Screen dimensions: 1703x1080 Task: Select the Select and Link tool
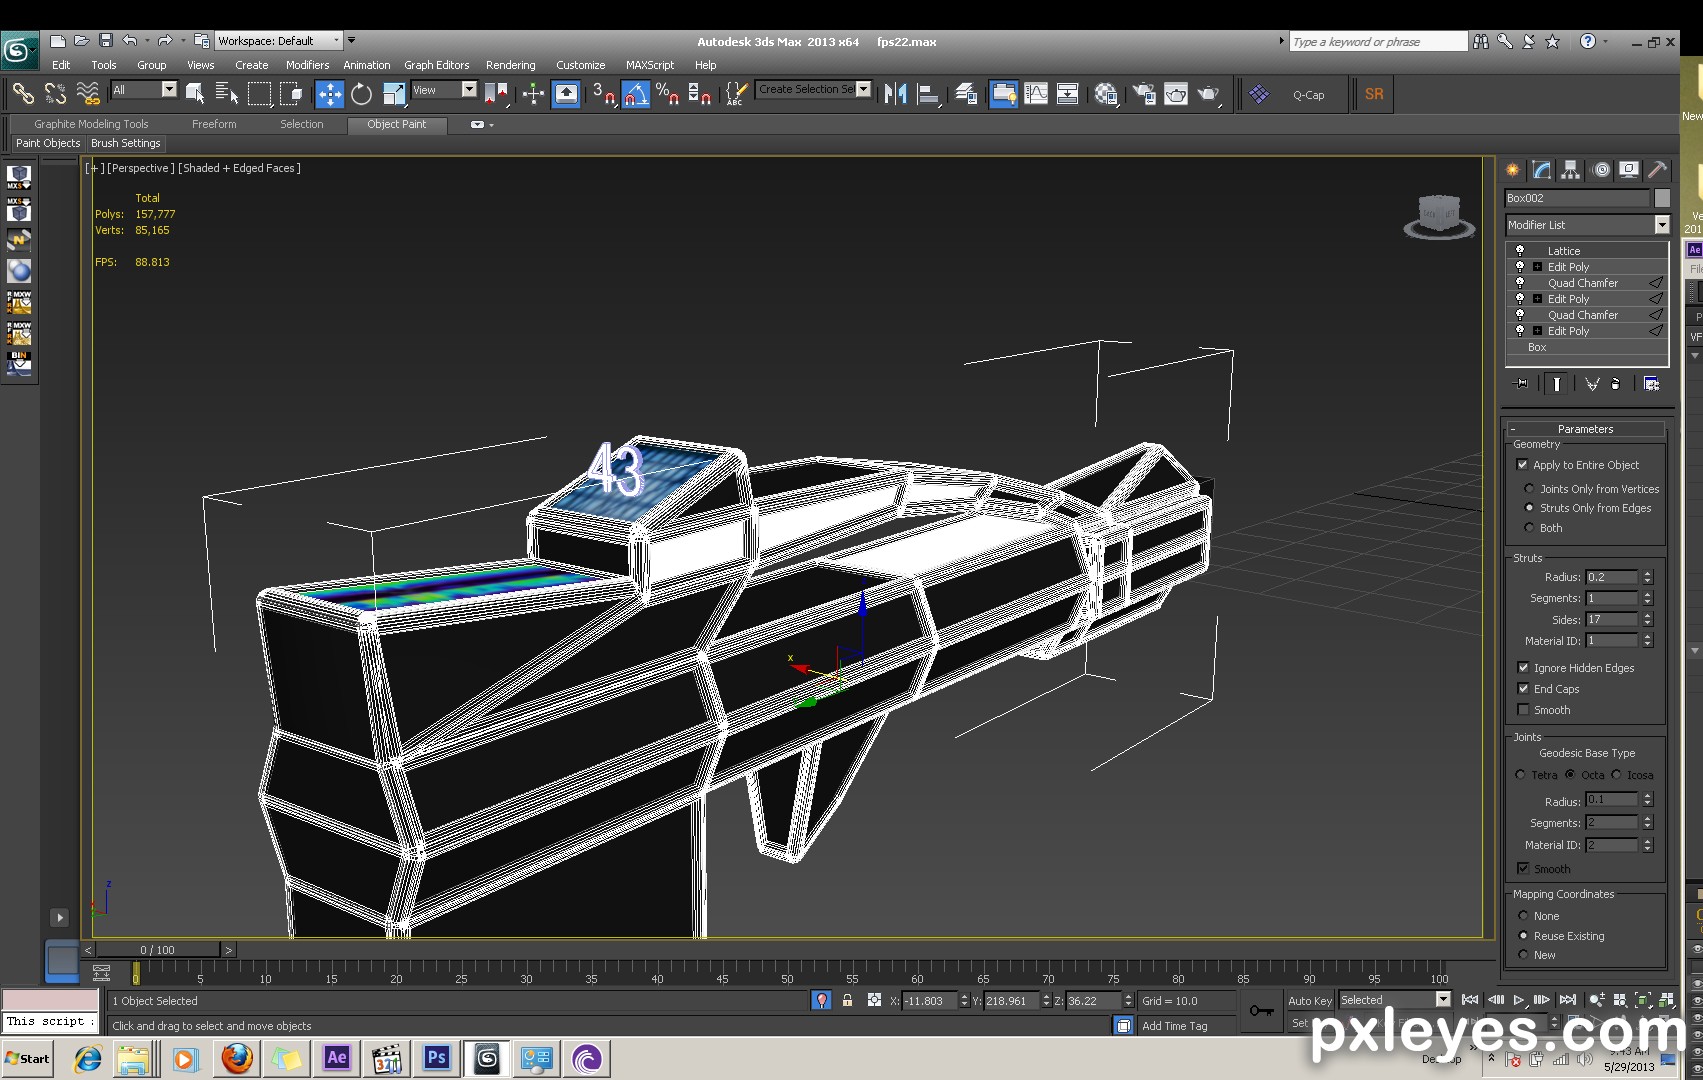[x=22, y=94]
